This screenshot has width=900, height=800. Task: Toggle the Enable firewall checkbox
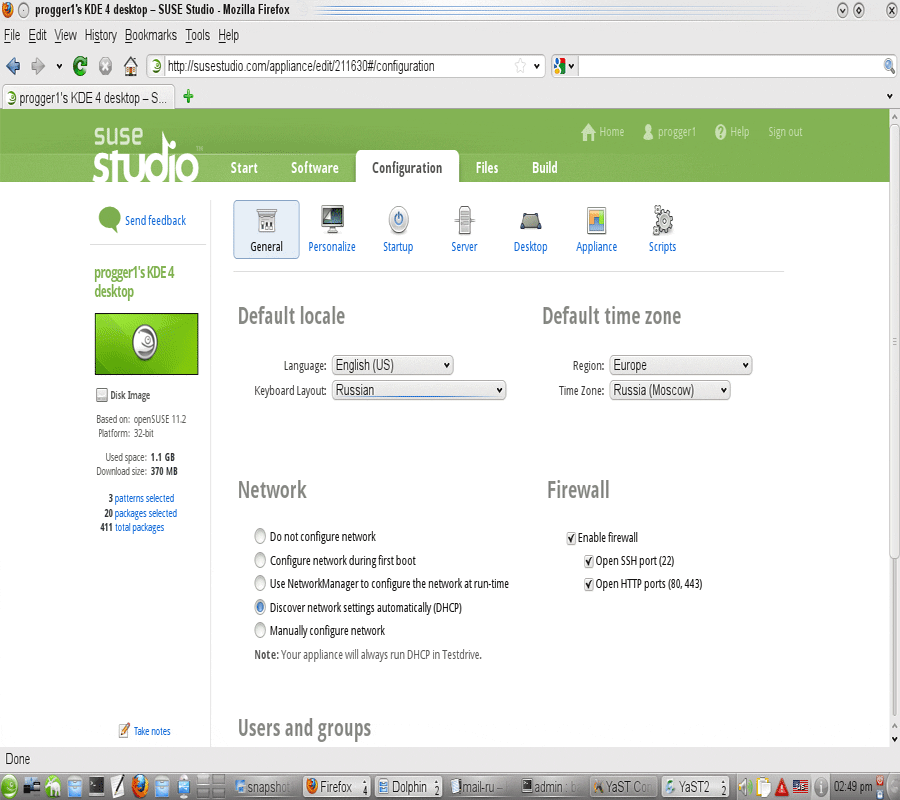click(571, 538)
